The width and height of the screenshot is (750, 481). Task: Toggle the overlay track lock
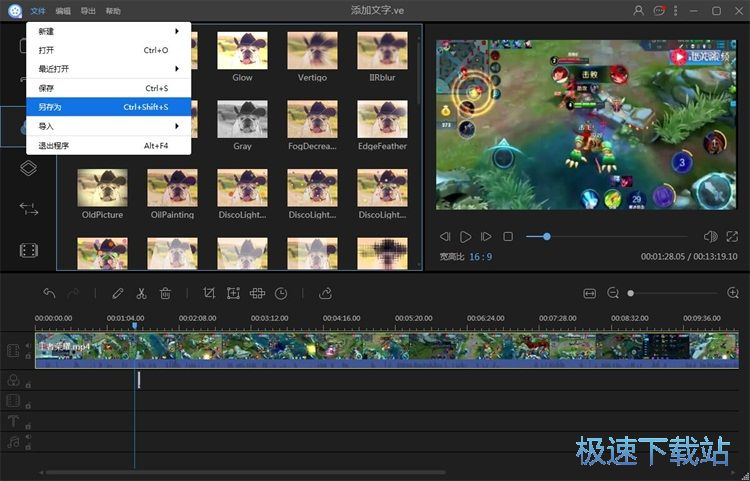click(28, 406)
